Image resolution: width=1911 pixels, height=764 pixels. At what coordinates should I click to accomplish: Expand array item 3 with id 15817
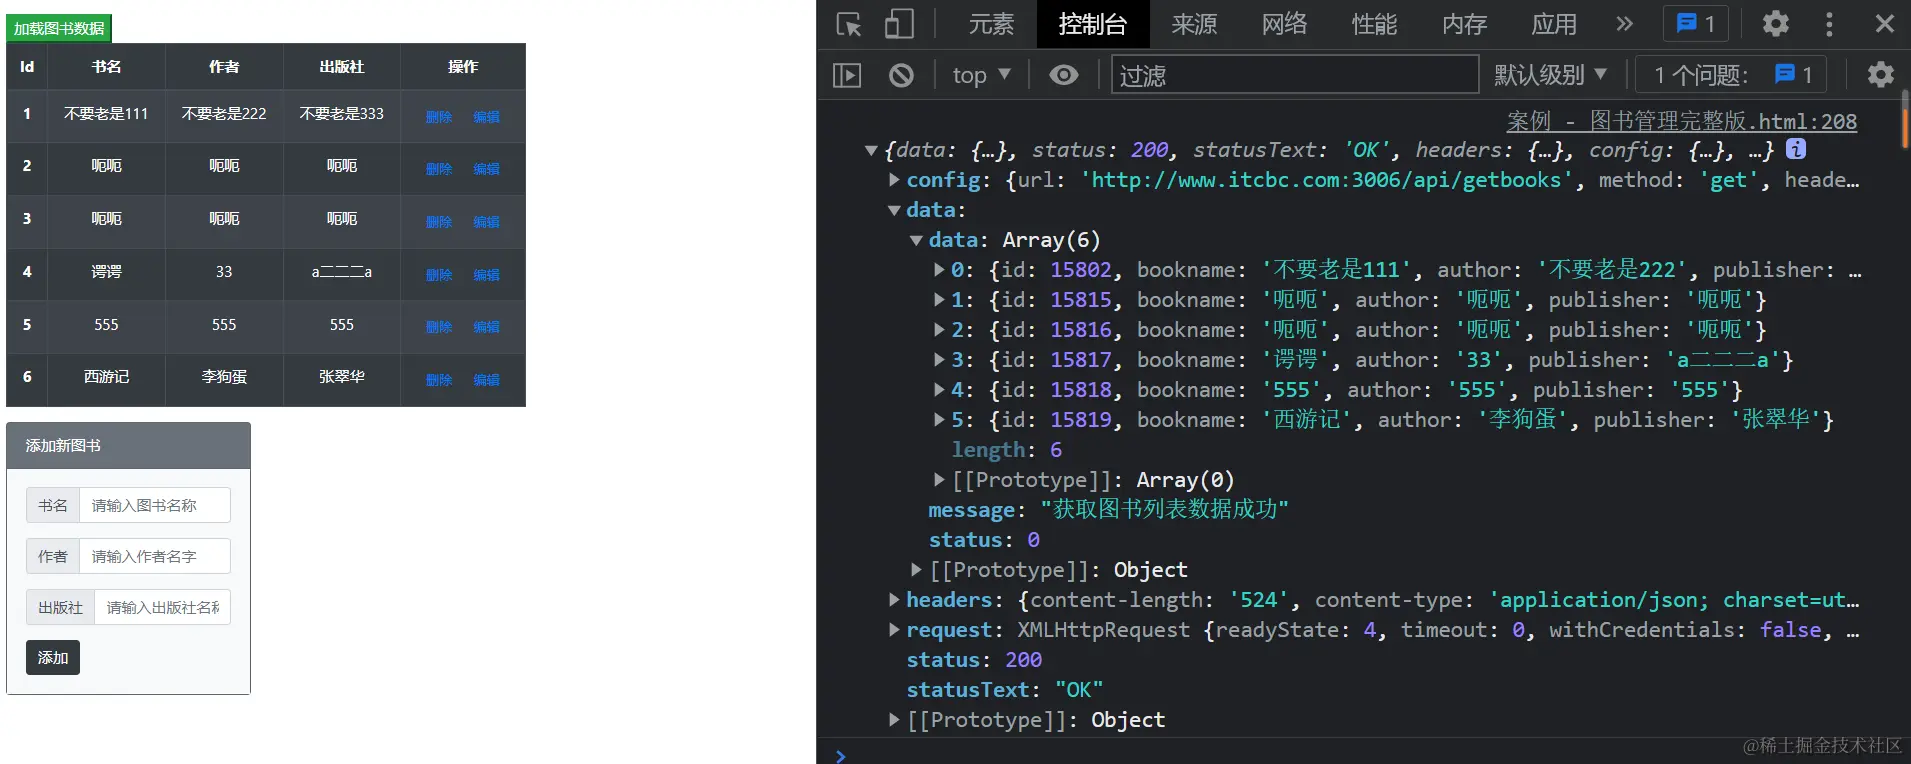tap(939, 360)
